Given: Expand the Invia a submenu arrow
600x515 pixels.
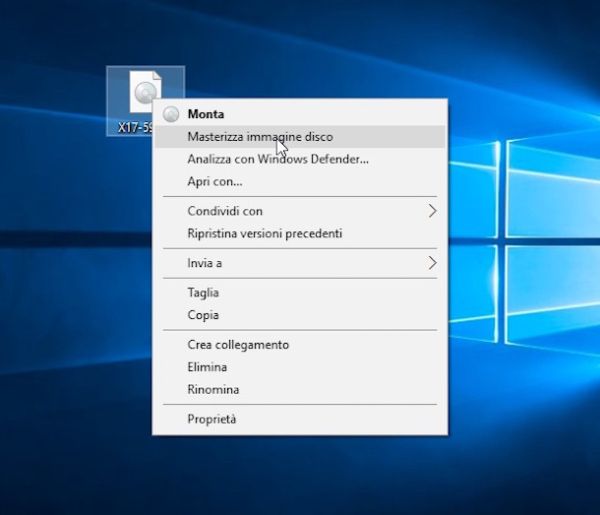Looking at the screenshot, I should (432, 263).
